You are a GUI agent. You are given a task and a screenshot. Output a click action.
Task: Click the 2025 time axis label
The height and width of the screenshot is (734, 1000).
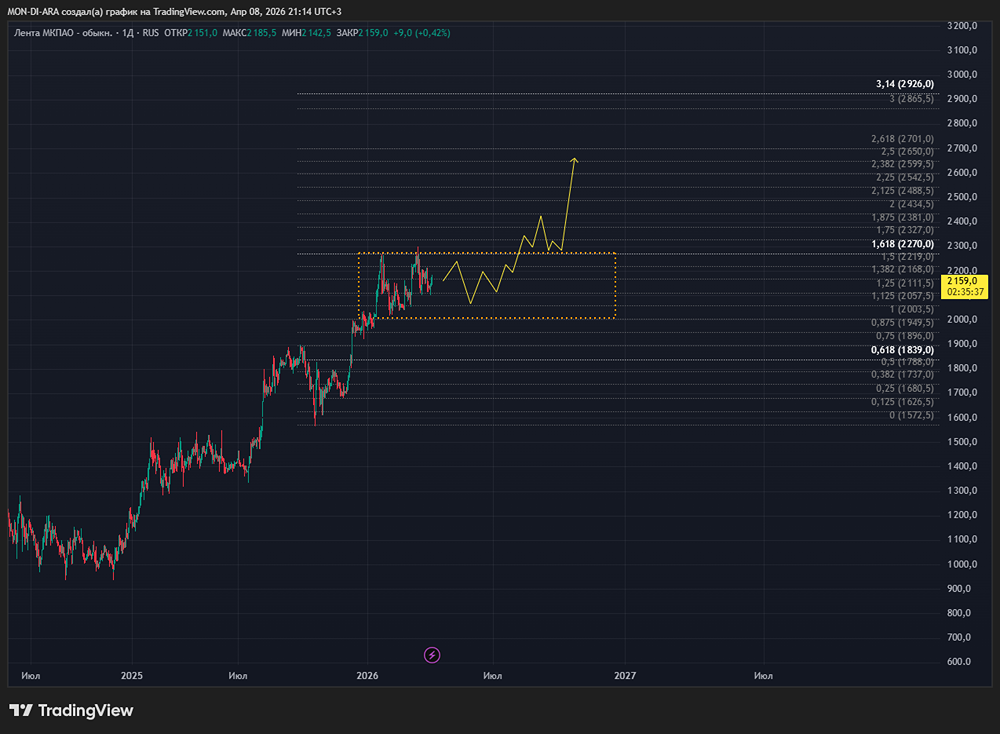[132, 675]
